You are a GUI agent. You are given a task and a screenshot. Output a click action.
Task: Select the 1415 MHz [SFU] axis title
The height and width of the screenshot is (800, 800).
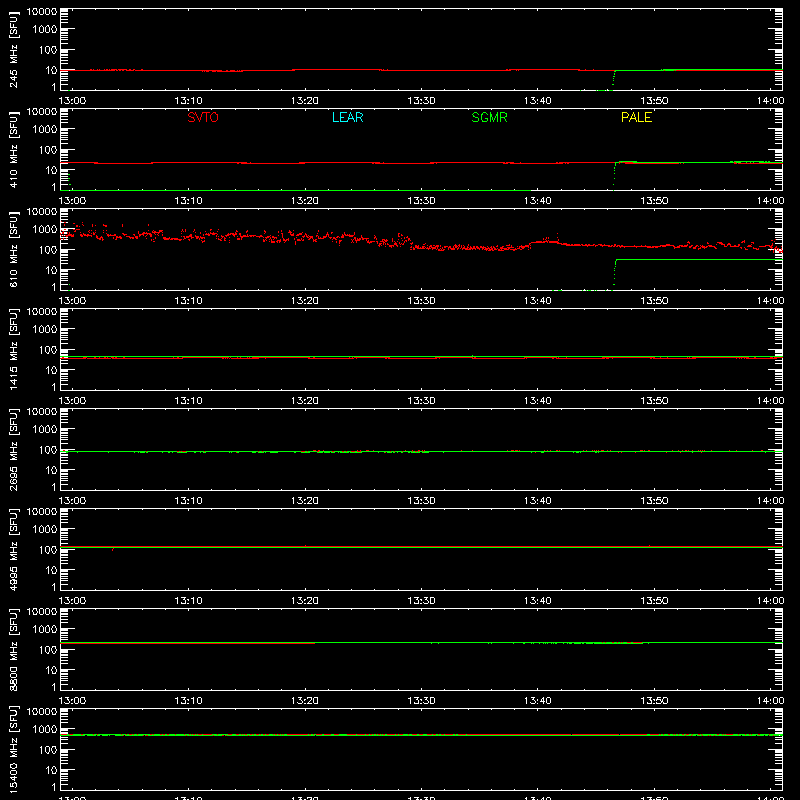coord(13,349)
